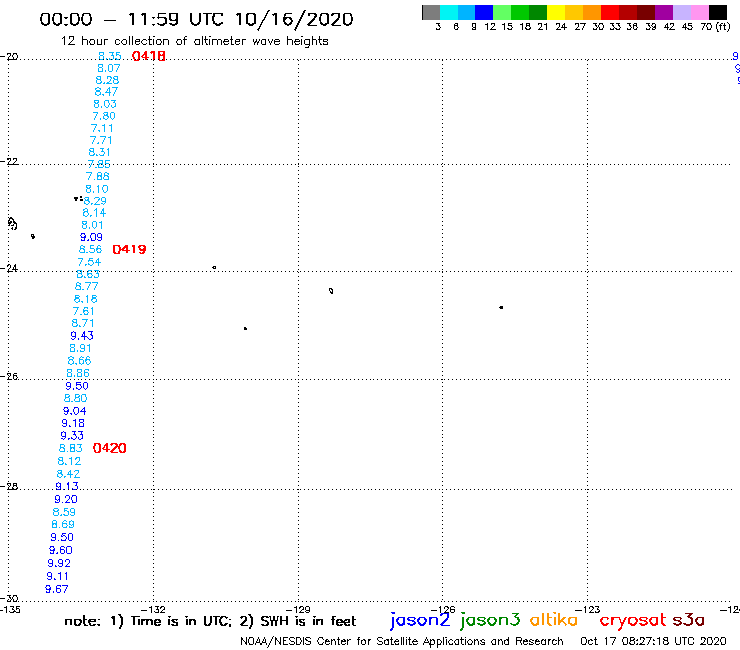
Task: Click the wave height value 7.11
Action: point(102,128)
